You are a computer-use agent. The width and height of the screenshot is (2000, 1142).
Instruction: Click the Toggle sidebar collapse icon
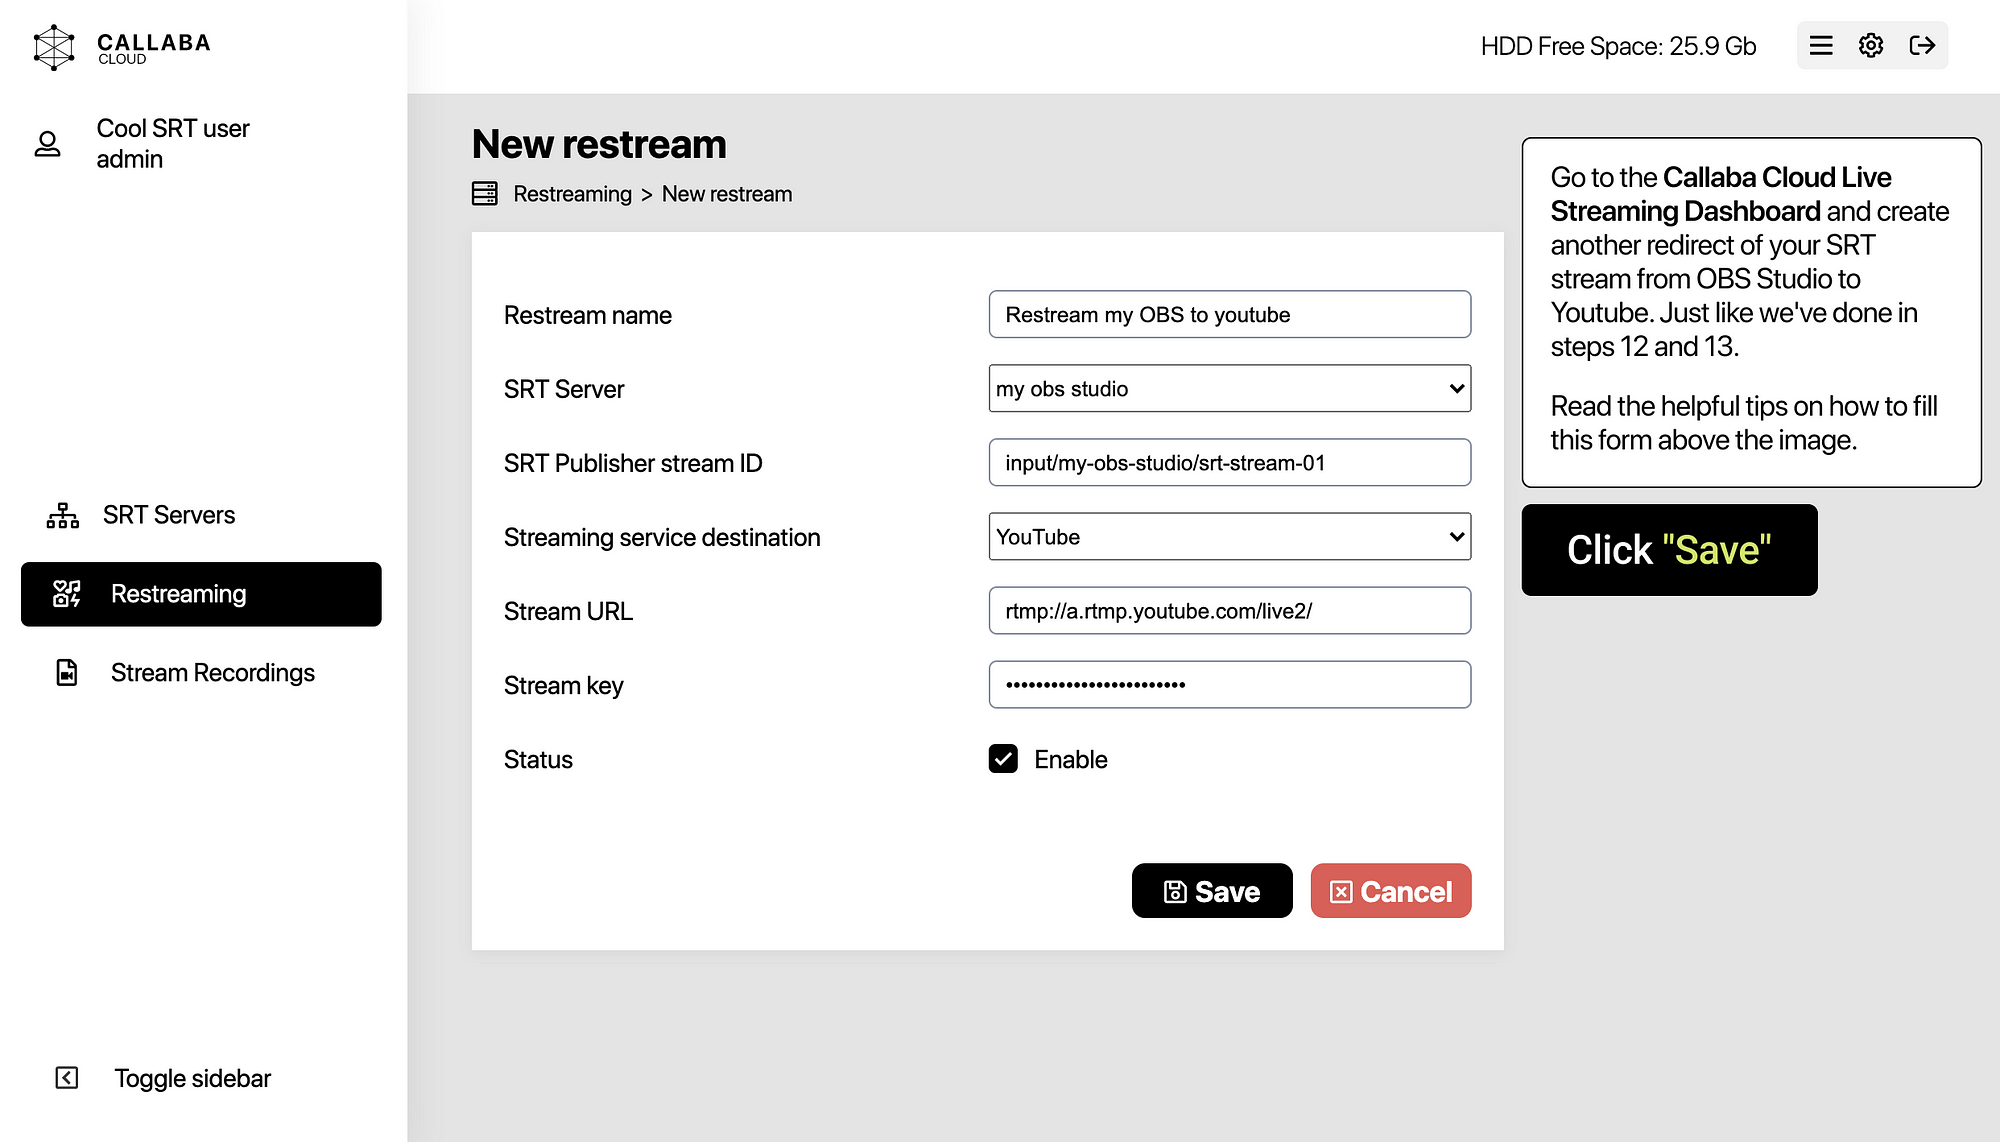pos(67,1078)
